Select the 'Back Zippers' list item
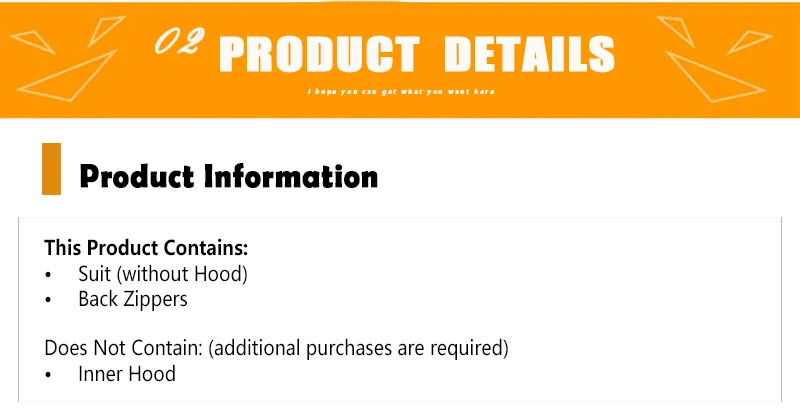The height and width of the screenshot is (416, 800). pyautogui.click(x=133, y=299)
